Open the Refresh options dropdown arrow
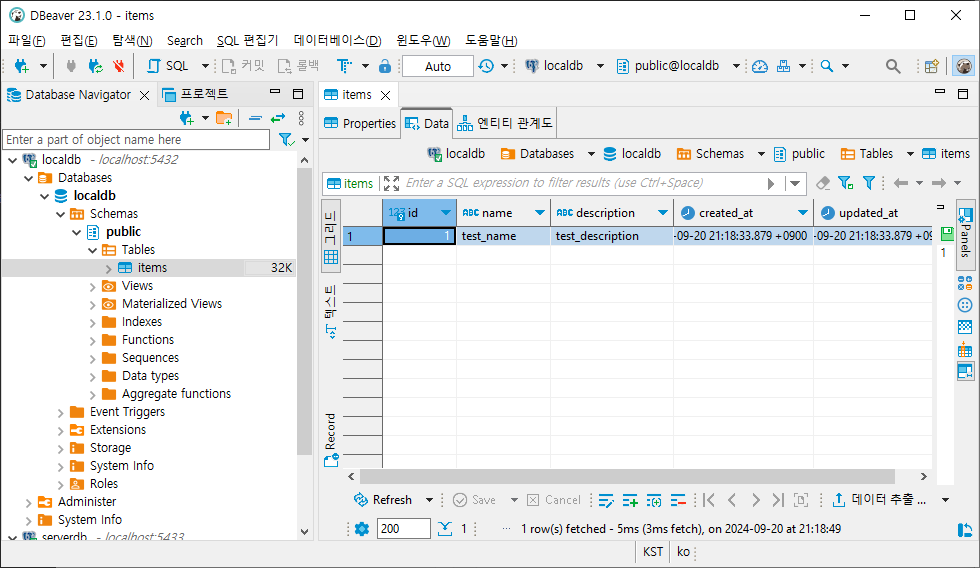This screenshot has width=980, height=568. (429, 500)
